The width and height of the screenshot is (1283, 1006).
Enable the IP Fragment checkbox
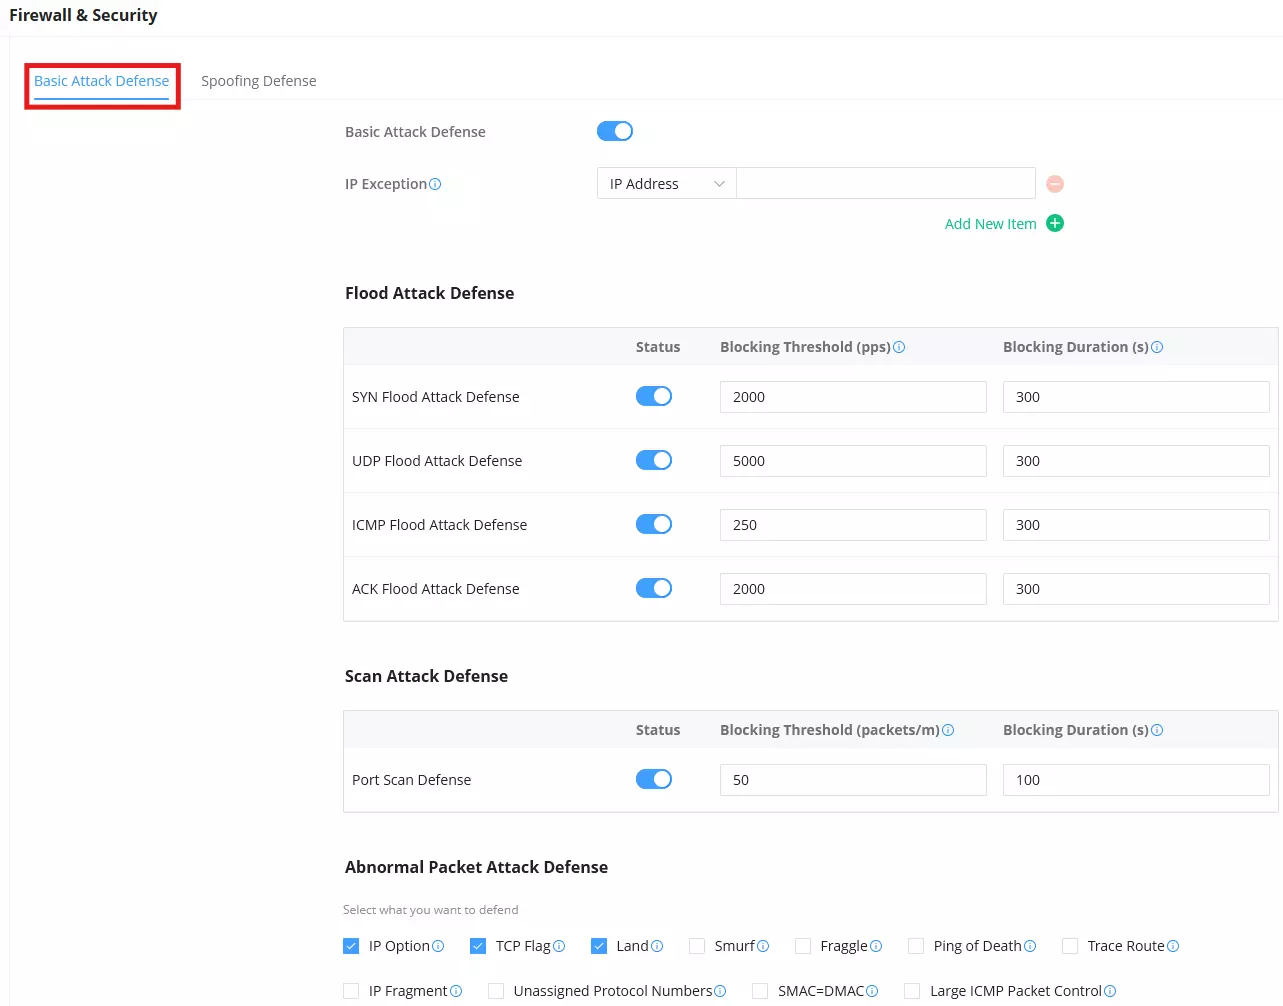coord(351,991)
